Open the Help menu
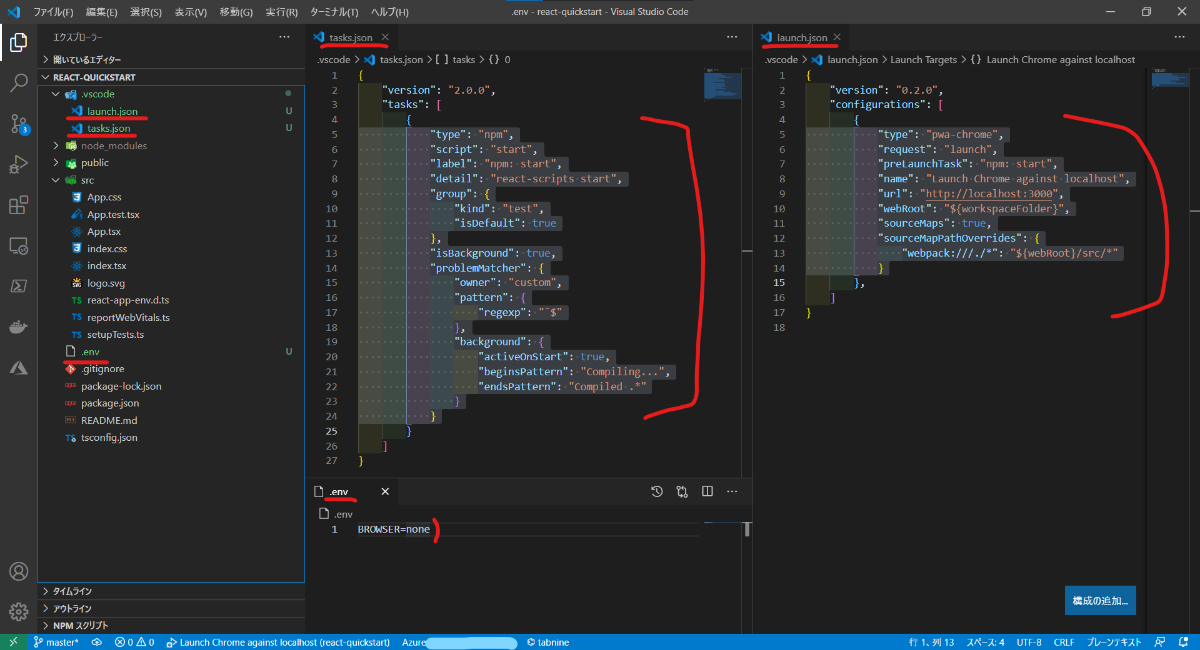1200x650 pixels. click(389, 12)
